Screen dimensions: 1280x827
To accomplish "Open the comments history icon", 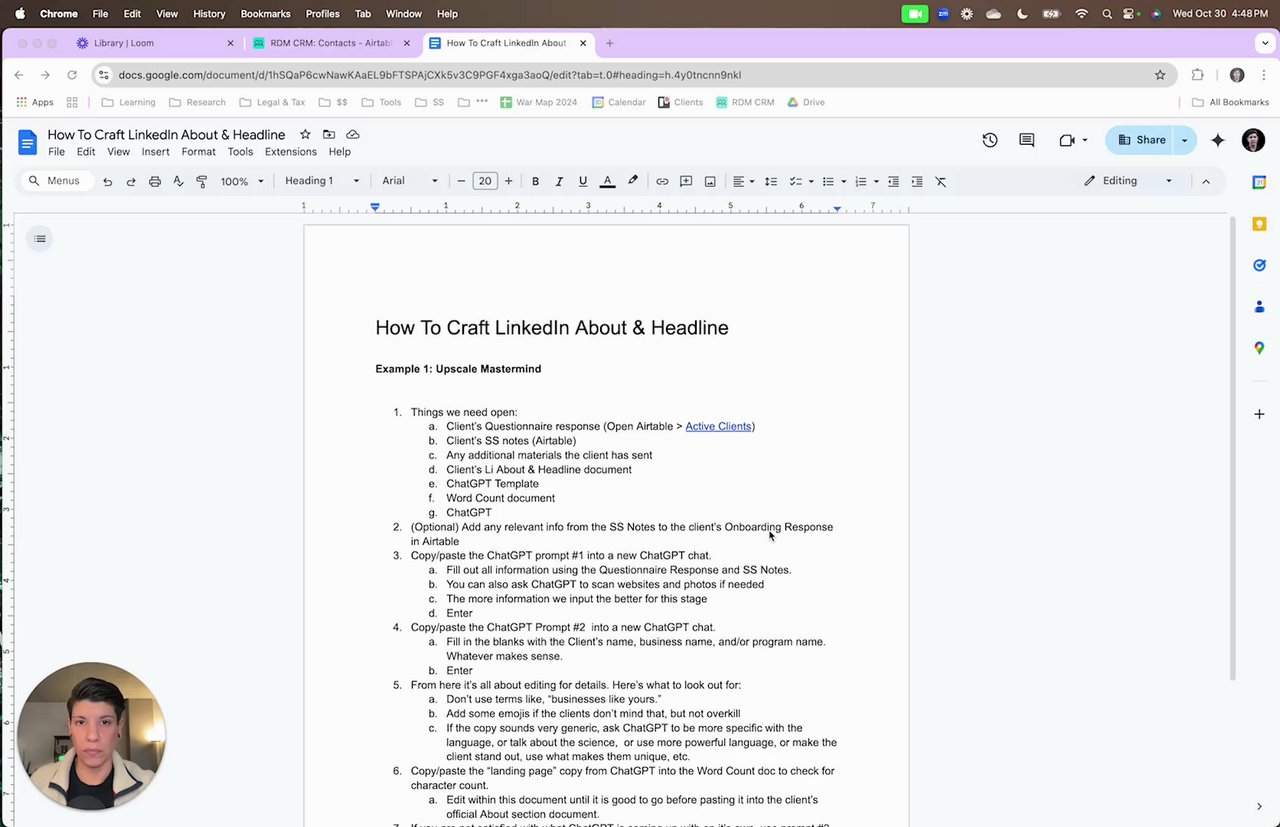I will pos(1027,140).
